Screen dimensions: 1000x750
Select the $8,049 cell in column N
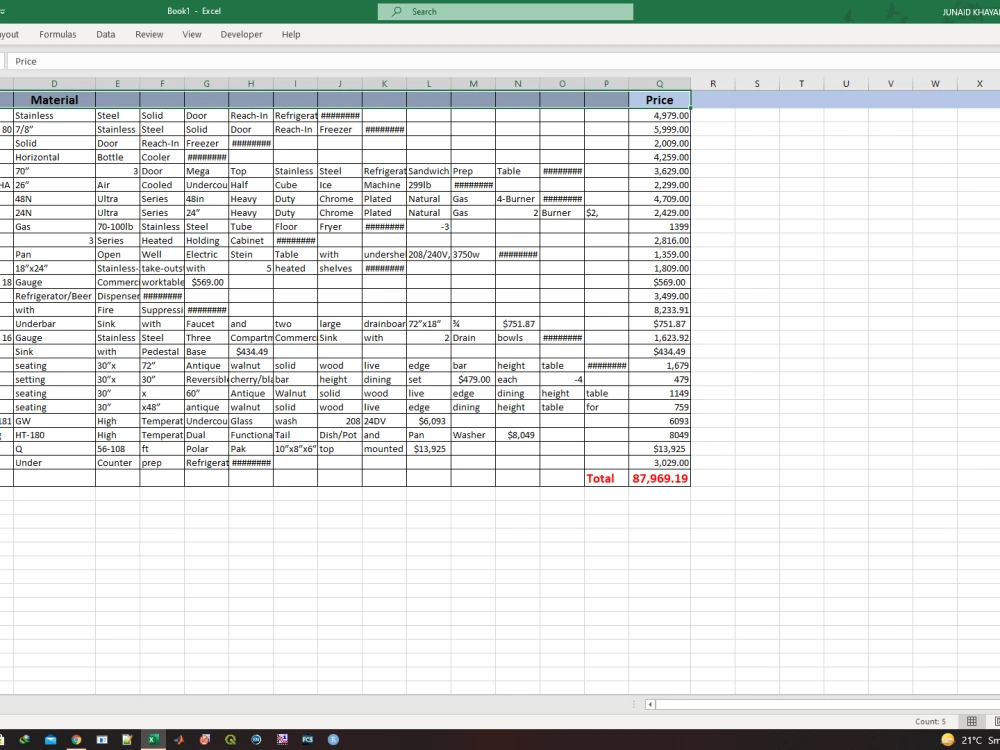point(517,435)
